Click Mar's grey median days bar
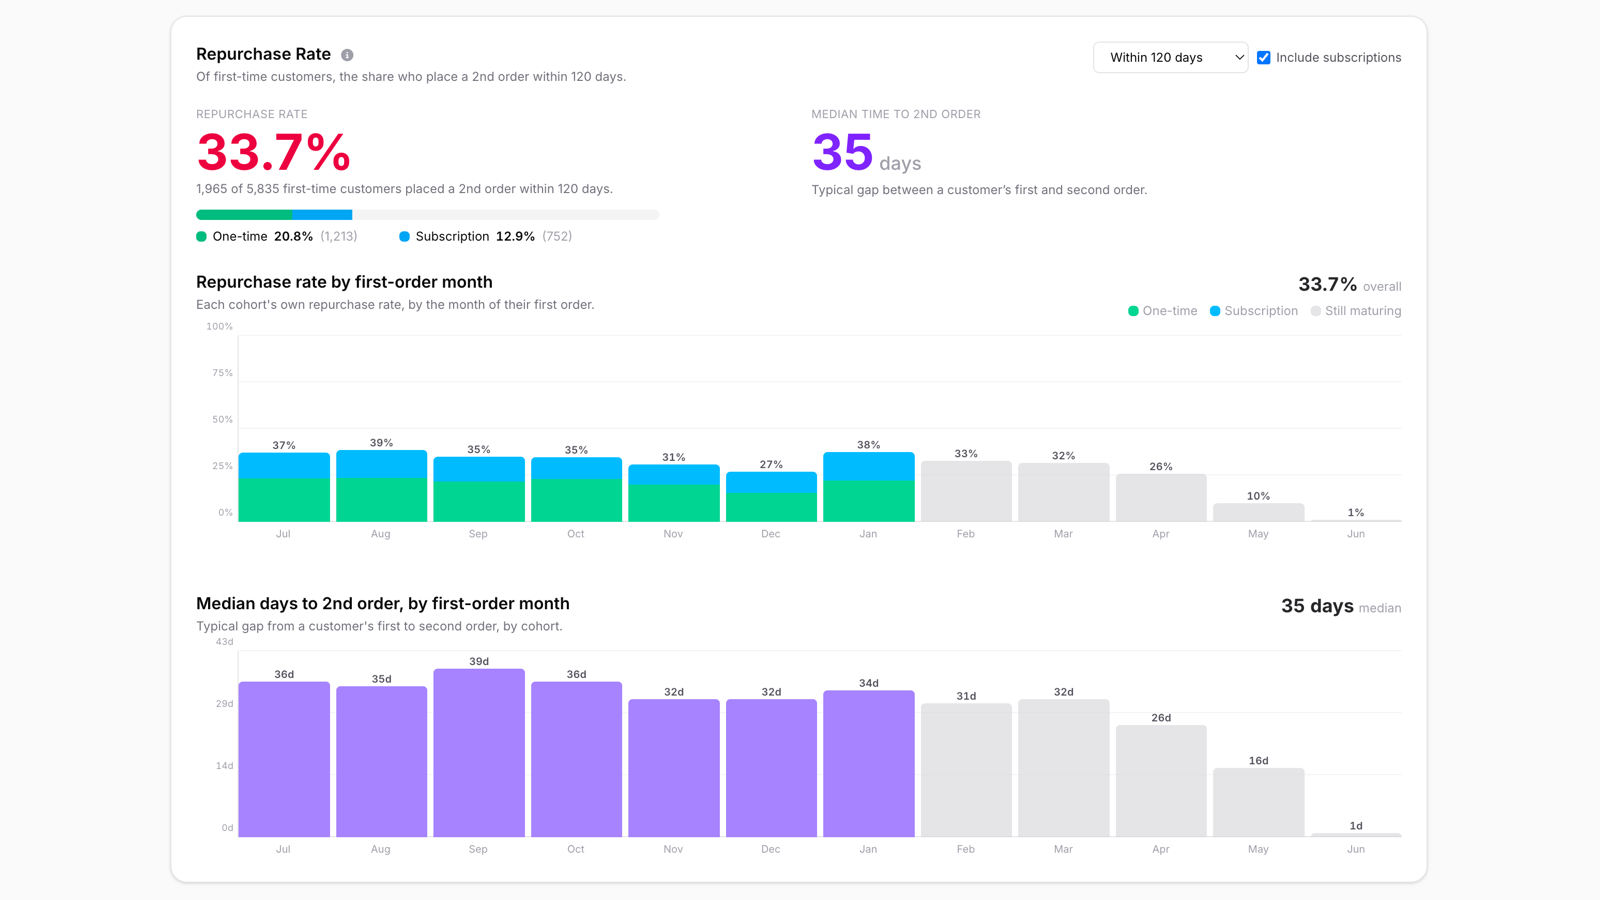Image resolution: width=1600 pixels, height=900 pixels. pyautogui.click(x=1064, y=768)
